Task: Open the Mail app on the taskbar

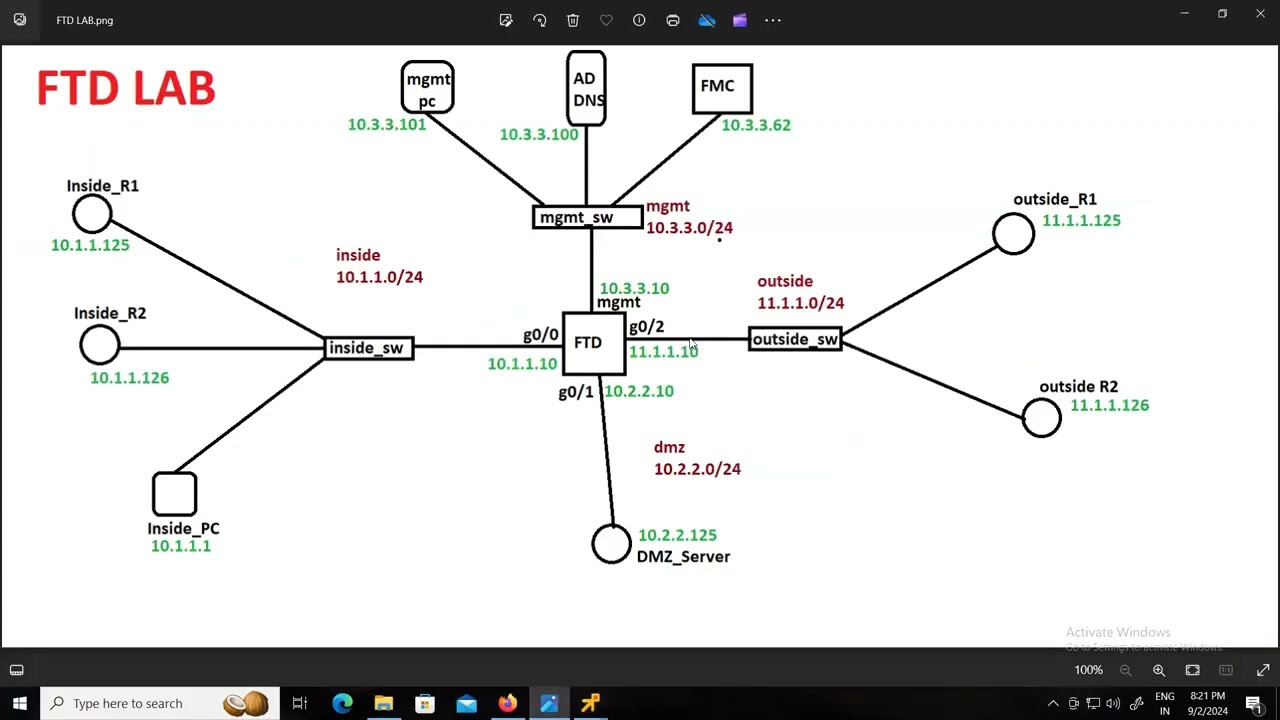Action: pyautogui.click(x=466, y=703)
